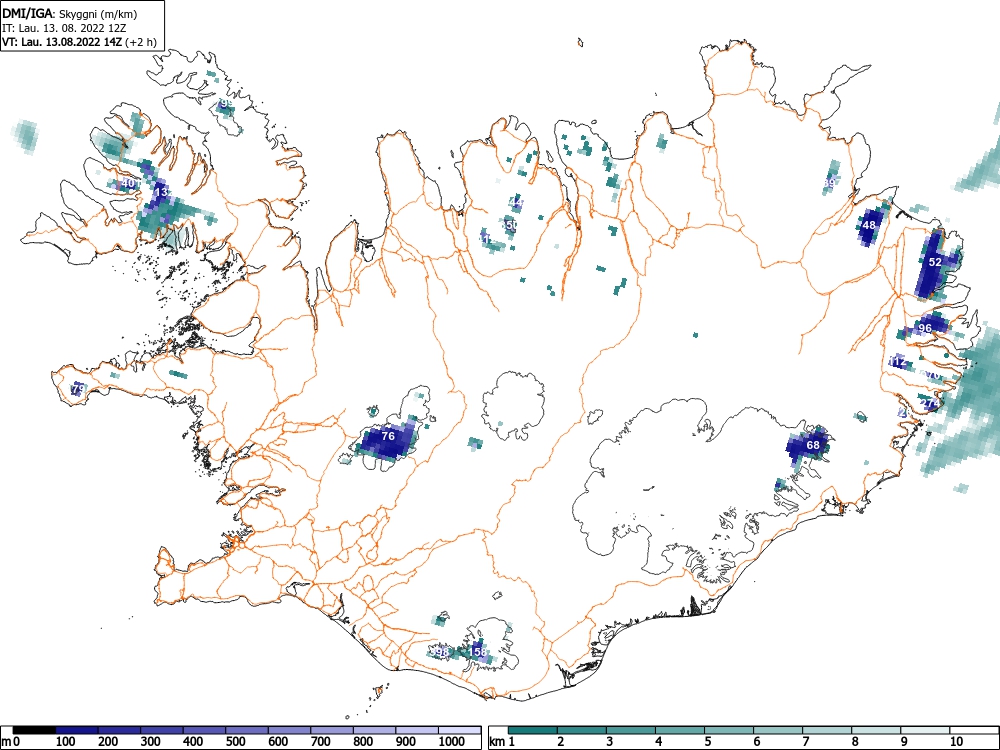Screen dimensions: 1000x750
Task: Click the 'DMI/IGA: Skyggni (m/km)' title line
Action: 70,13
